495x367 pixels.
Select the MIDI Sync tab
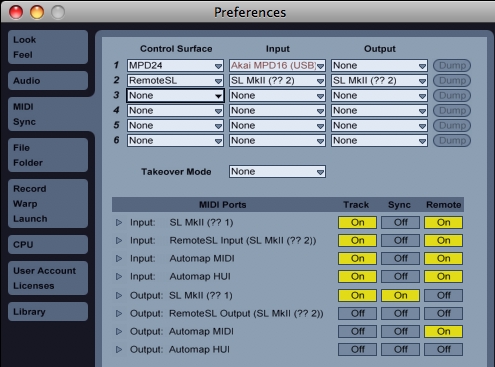[48, 114]
